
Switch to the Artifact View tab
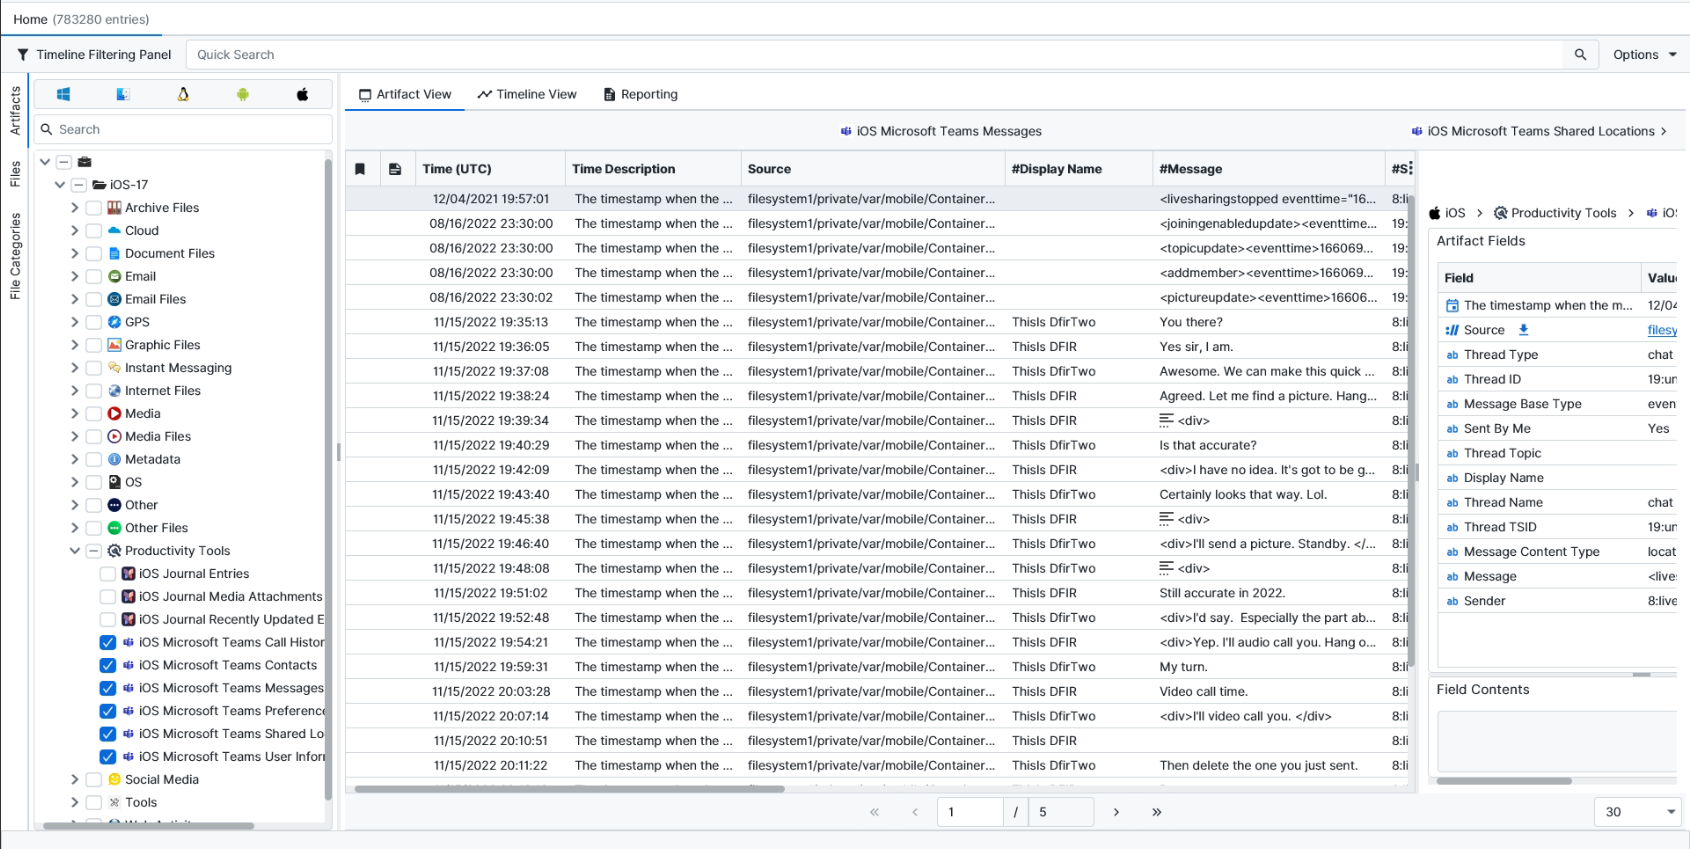[x=405, y=94]
